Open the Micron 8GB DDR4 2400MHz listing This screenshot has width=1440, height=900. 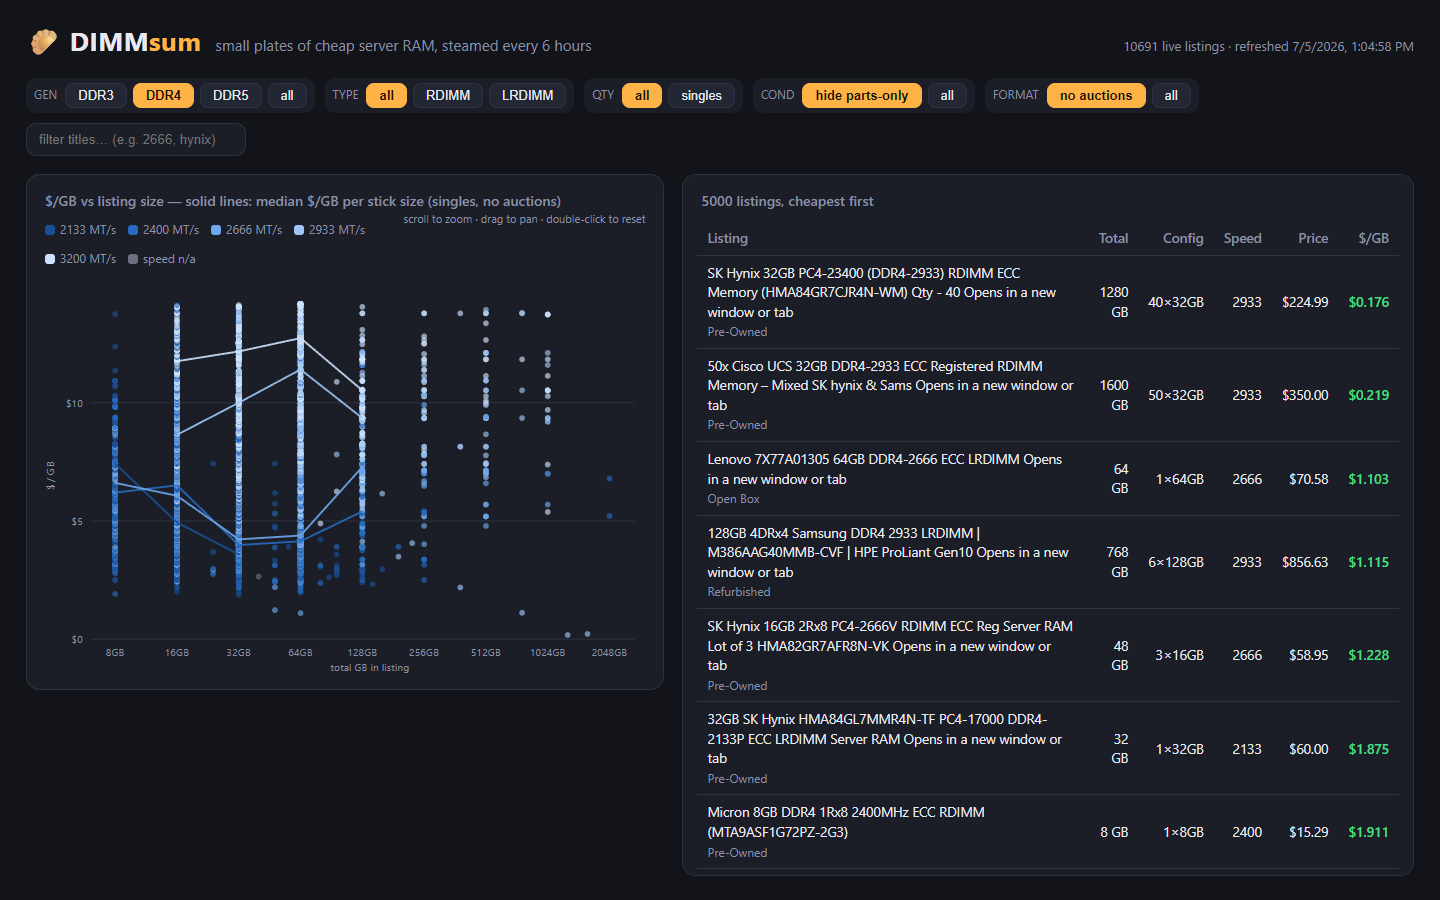tap(846, 822)
